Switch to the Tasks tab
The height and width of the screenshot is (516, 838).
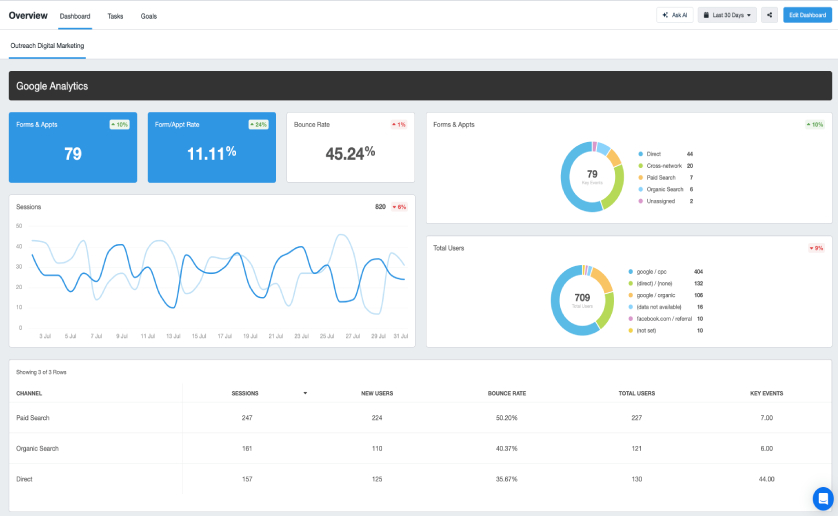[x=115, y=16]
